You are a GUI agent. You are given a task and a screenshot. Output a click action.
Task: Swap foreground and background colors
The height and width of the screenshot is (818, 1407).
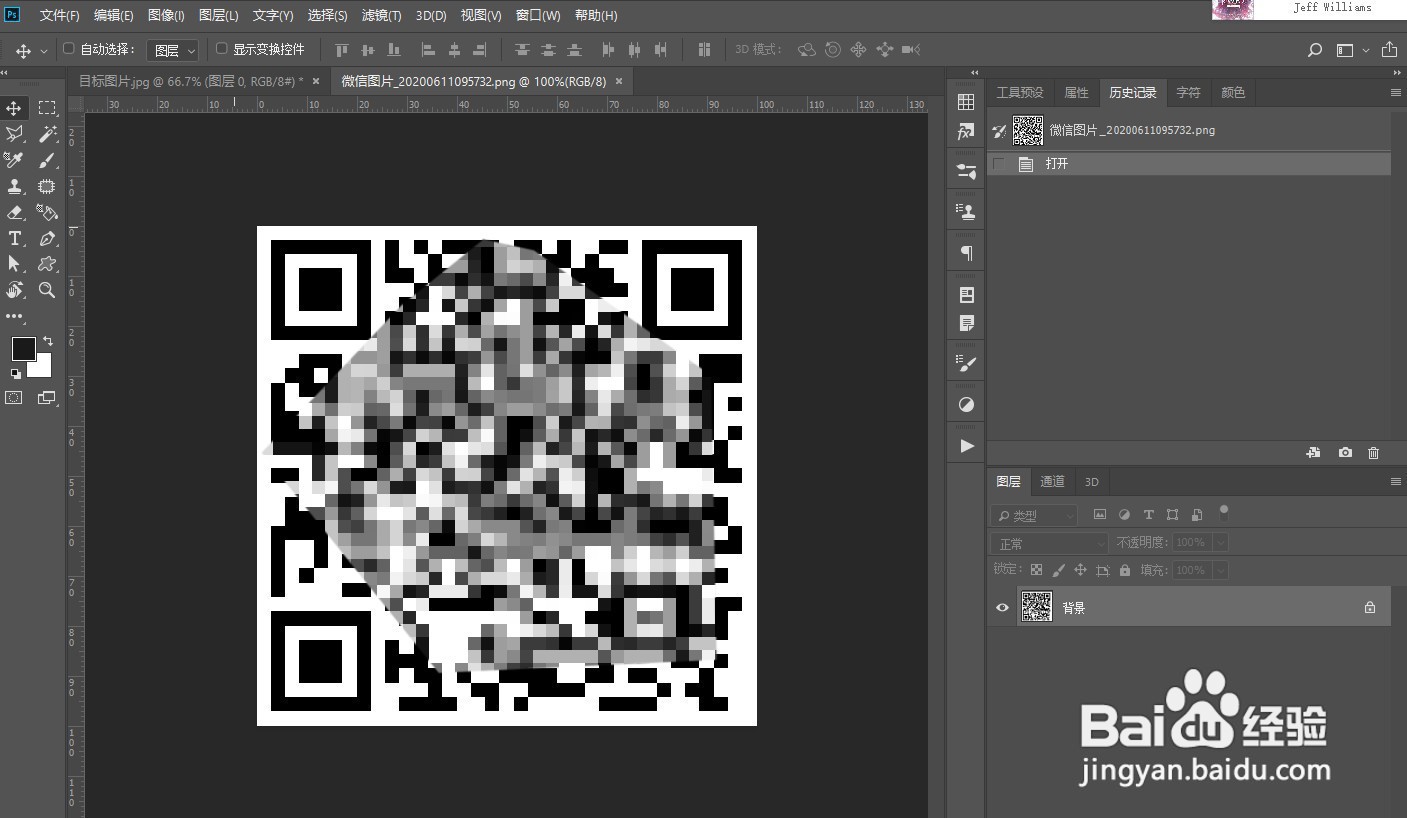48,342
